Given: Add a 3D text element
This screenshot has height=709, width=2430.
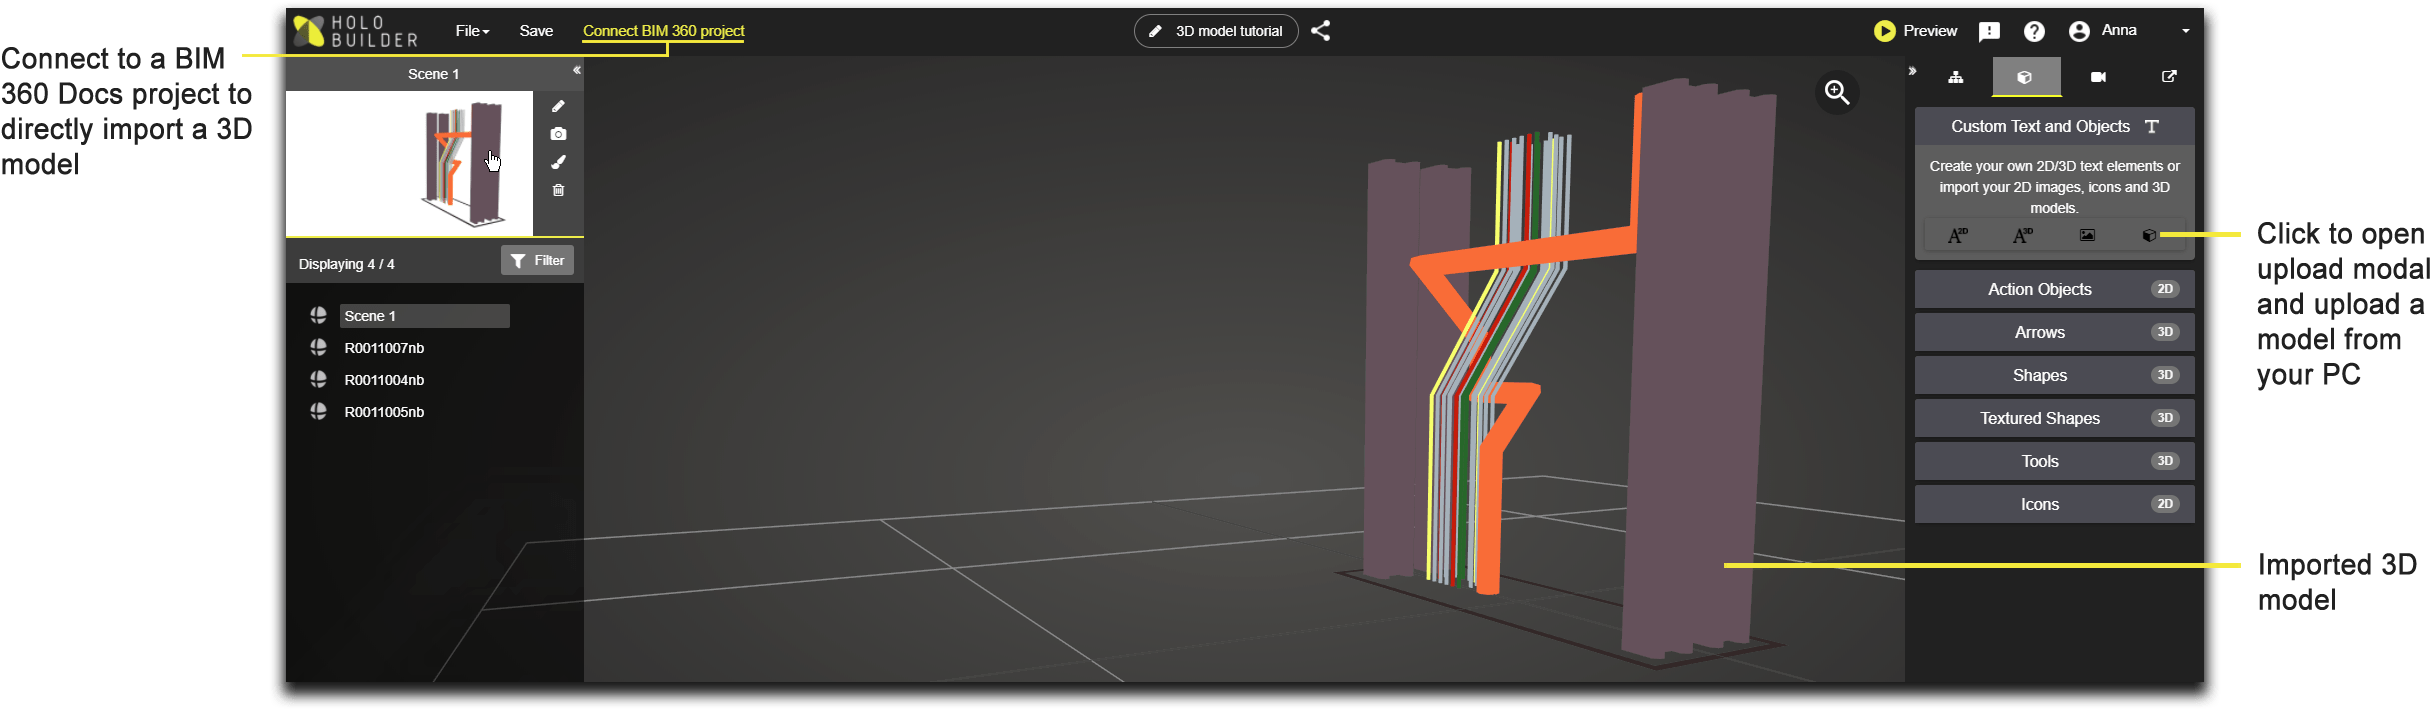Looking at the screenshot, I should (2022, 236).
